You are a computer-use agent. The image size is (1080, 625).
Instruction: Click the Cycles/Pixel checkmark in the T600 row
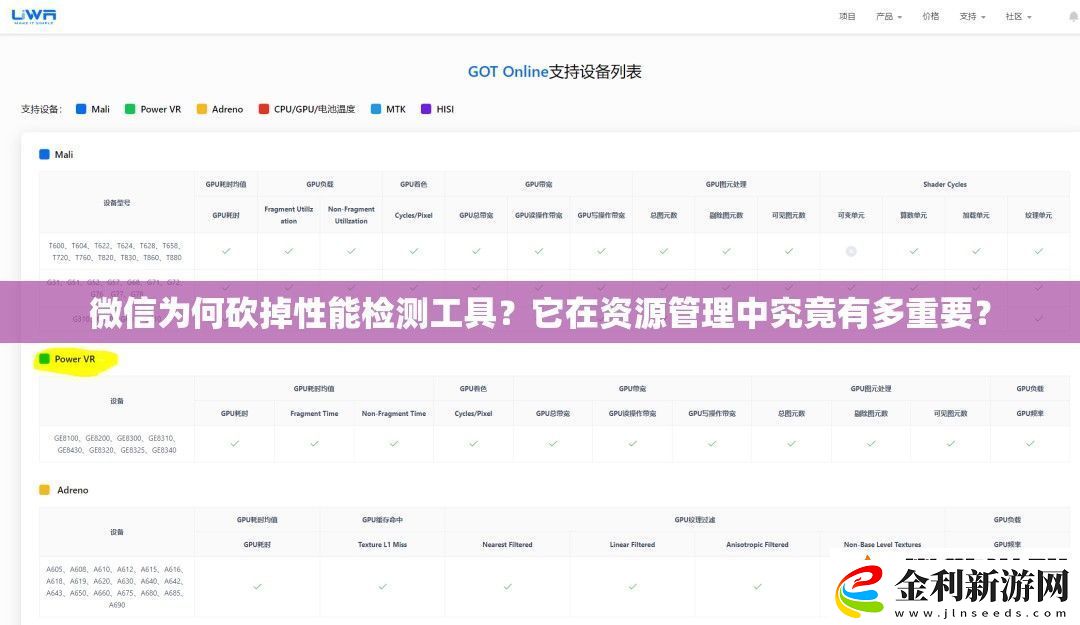coord(413,252)
